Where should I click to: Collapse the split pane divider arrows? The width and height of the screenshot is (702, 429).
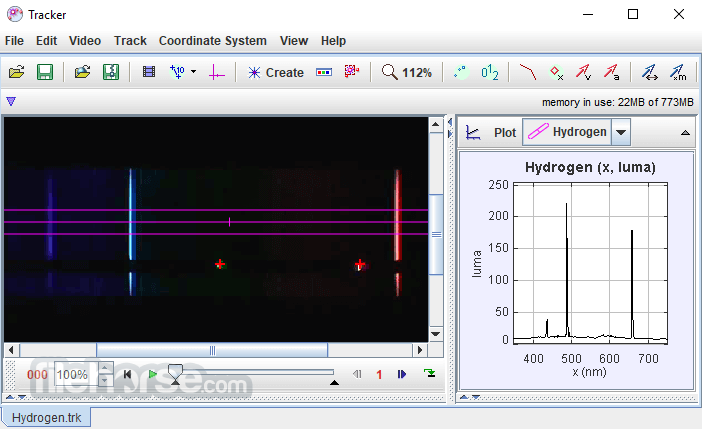(450, 127)
